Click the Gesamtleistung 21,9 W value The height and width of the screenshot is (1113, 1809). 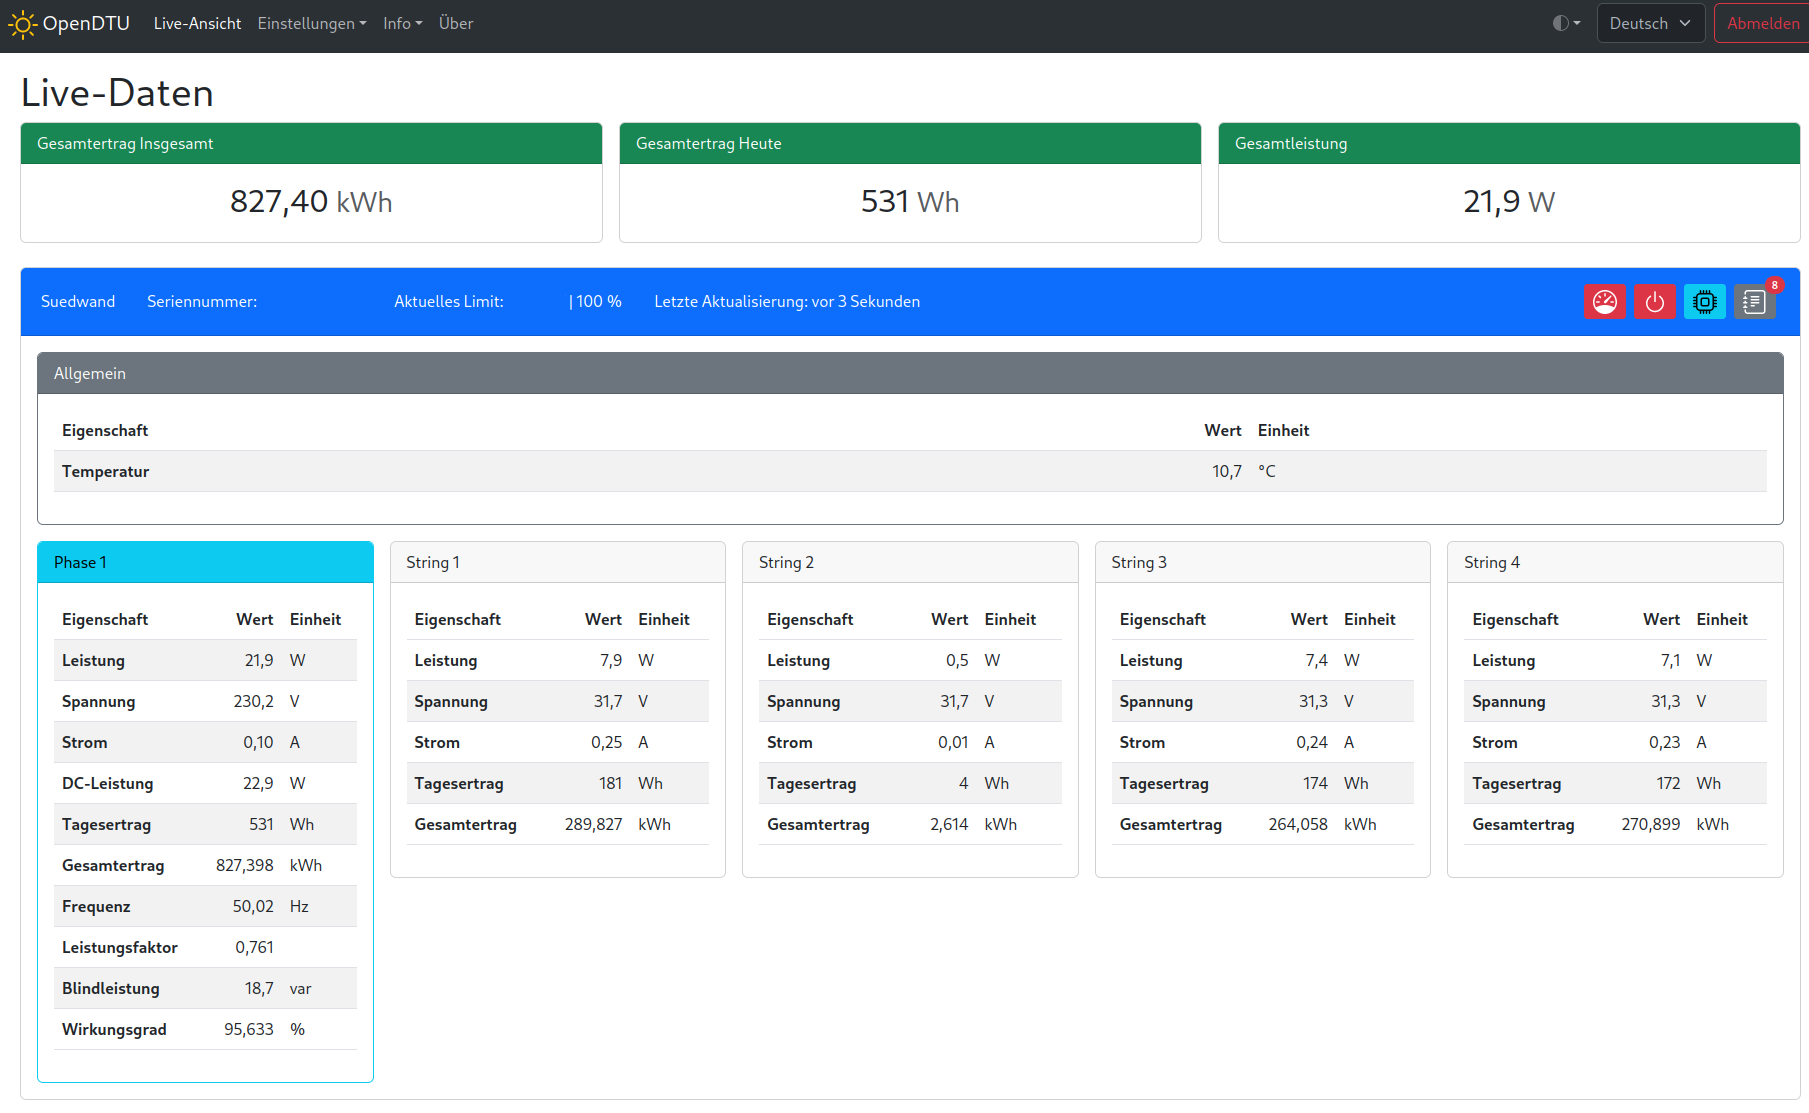point(1508,202)
